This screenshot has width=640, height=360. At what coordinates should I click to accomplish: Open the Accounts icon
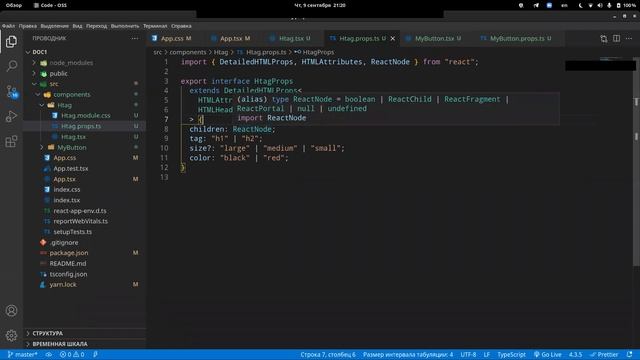(x=11, y=311)
